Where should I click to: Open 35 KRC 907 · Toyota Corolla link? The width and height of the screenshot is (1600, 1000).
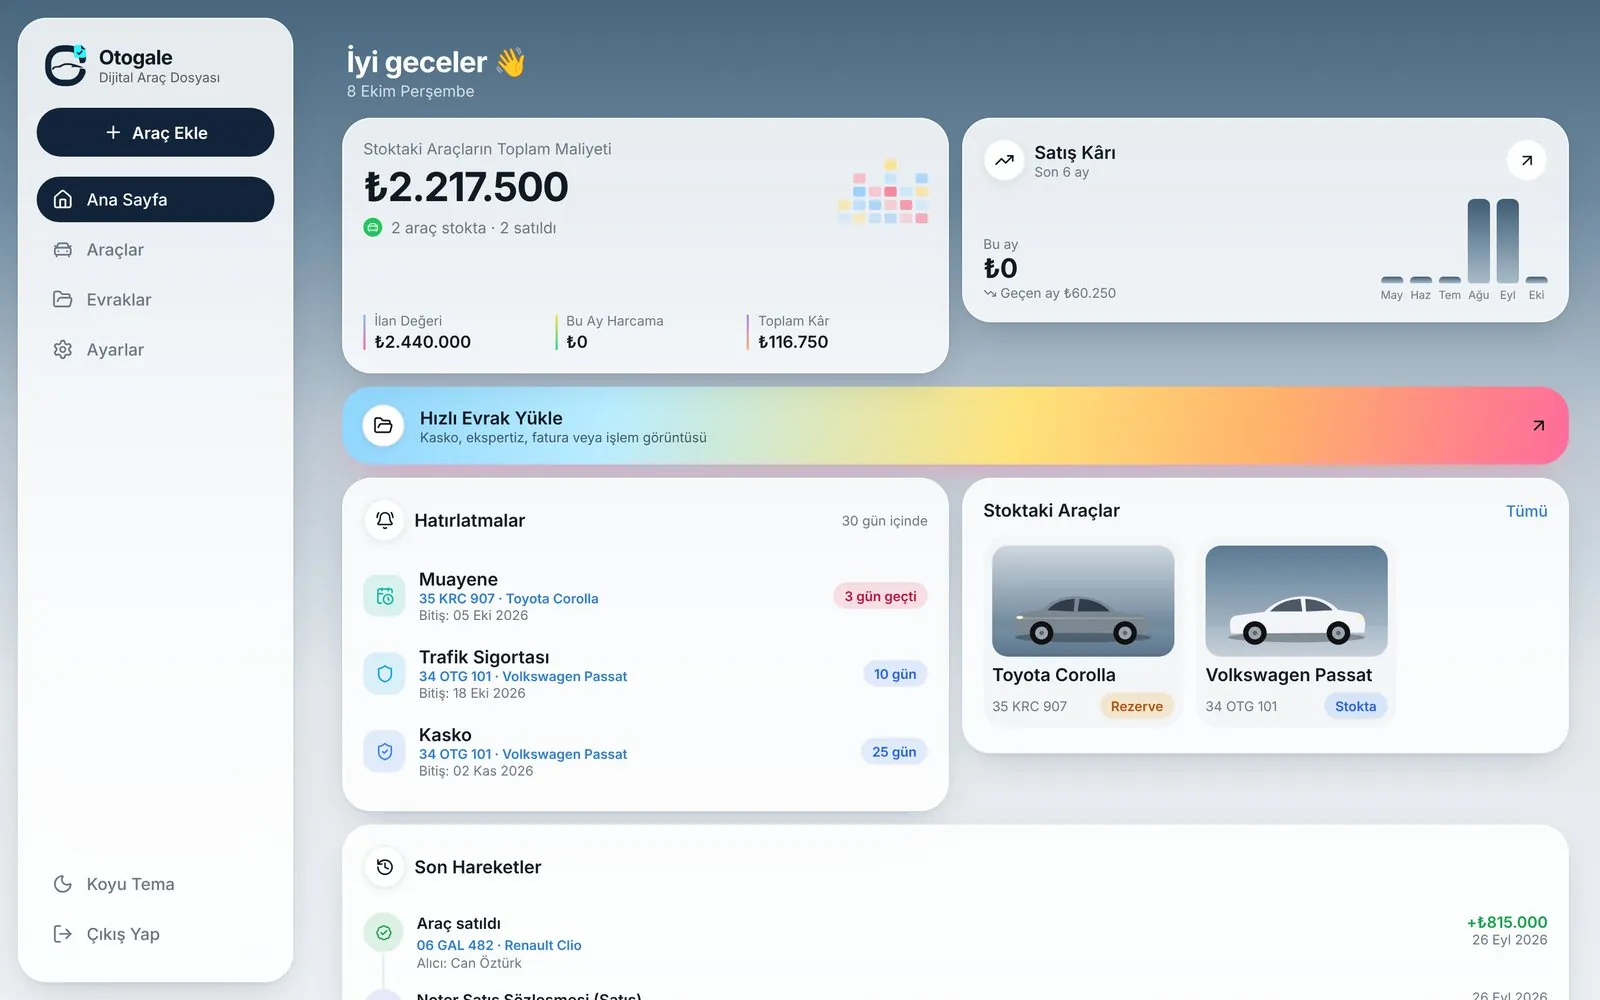coord(508,598)
